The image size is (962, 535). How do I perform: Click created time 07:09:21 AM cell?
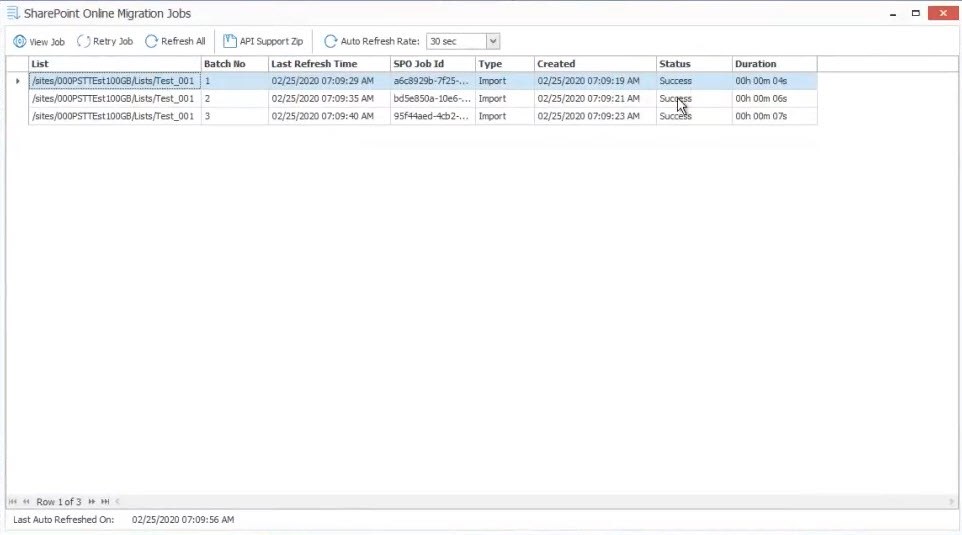pos(595,99)
